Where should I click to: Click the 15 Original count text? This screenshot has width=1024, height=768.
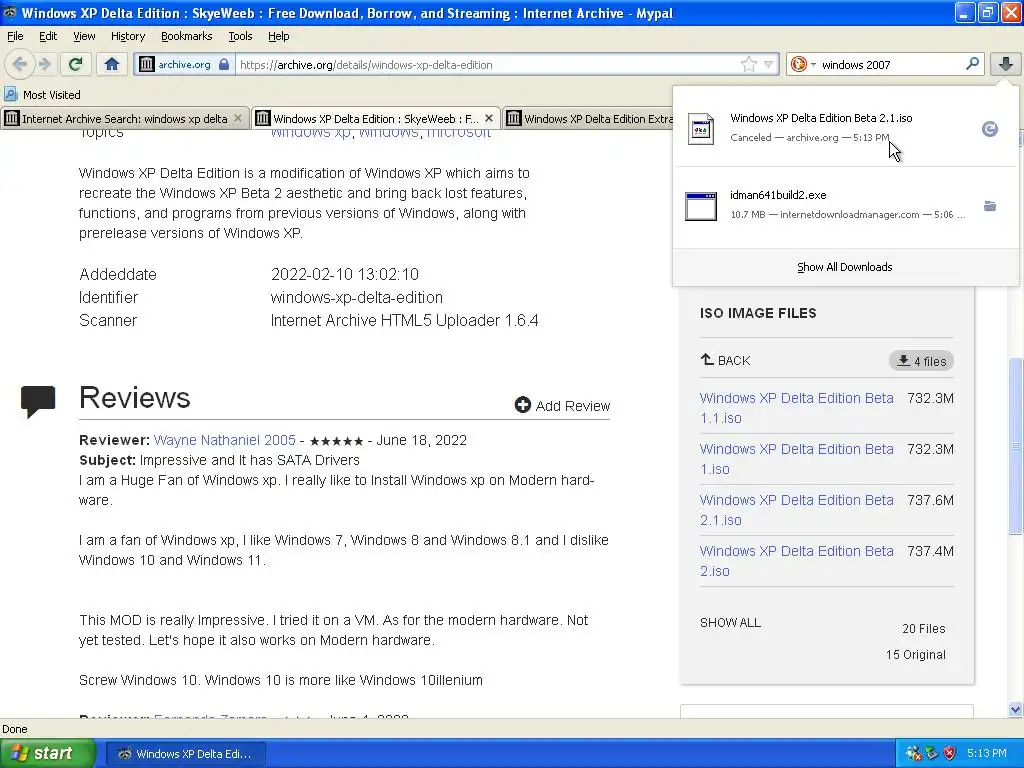click(x=916, y=654)
